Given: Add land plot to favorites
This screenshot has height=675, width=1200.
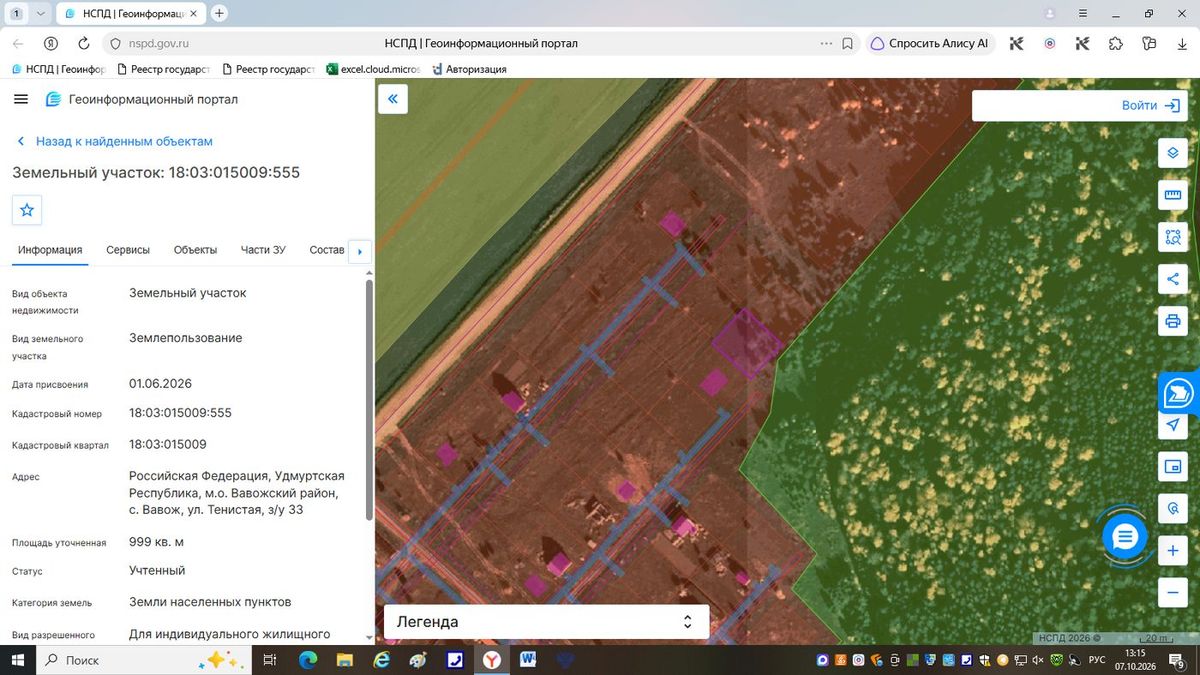Looking at the screenshot, I should (x=27, y=210).
